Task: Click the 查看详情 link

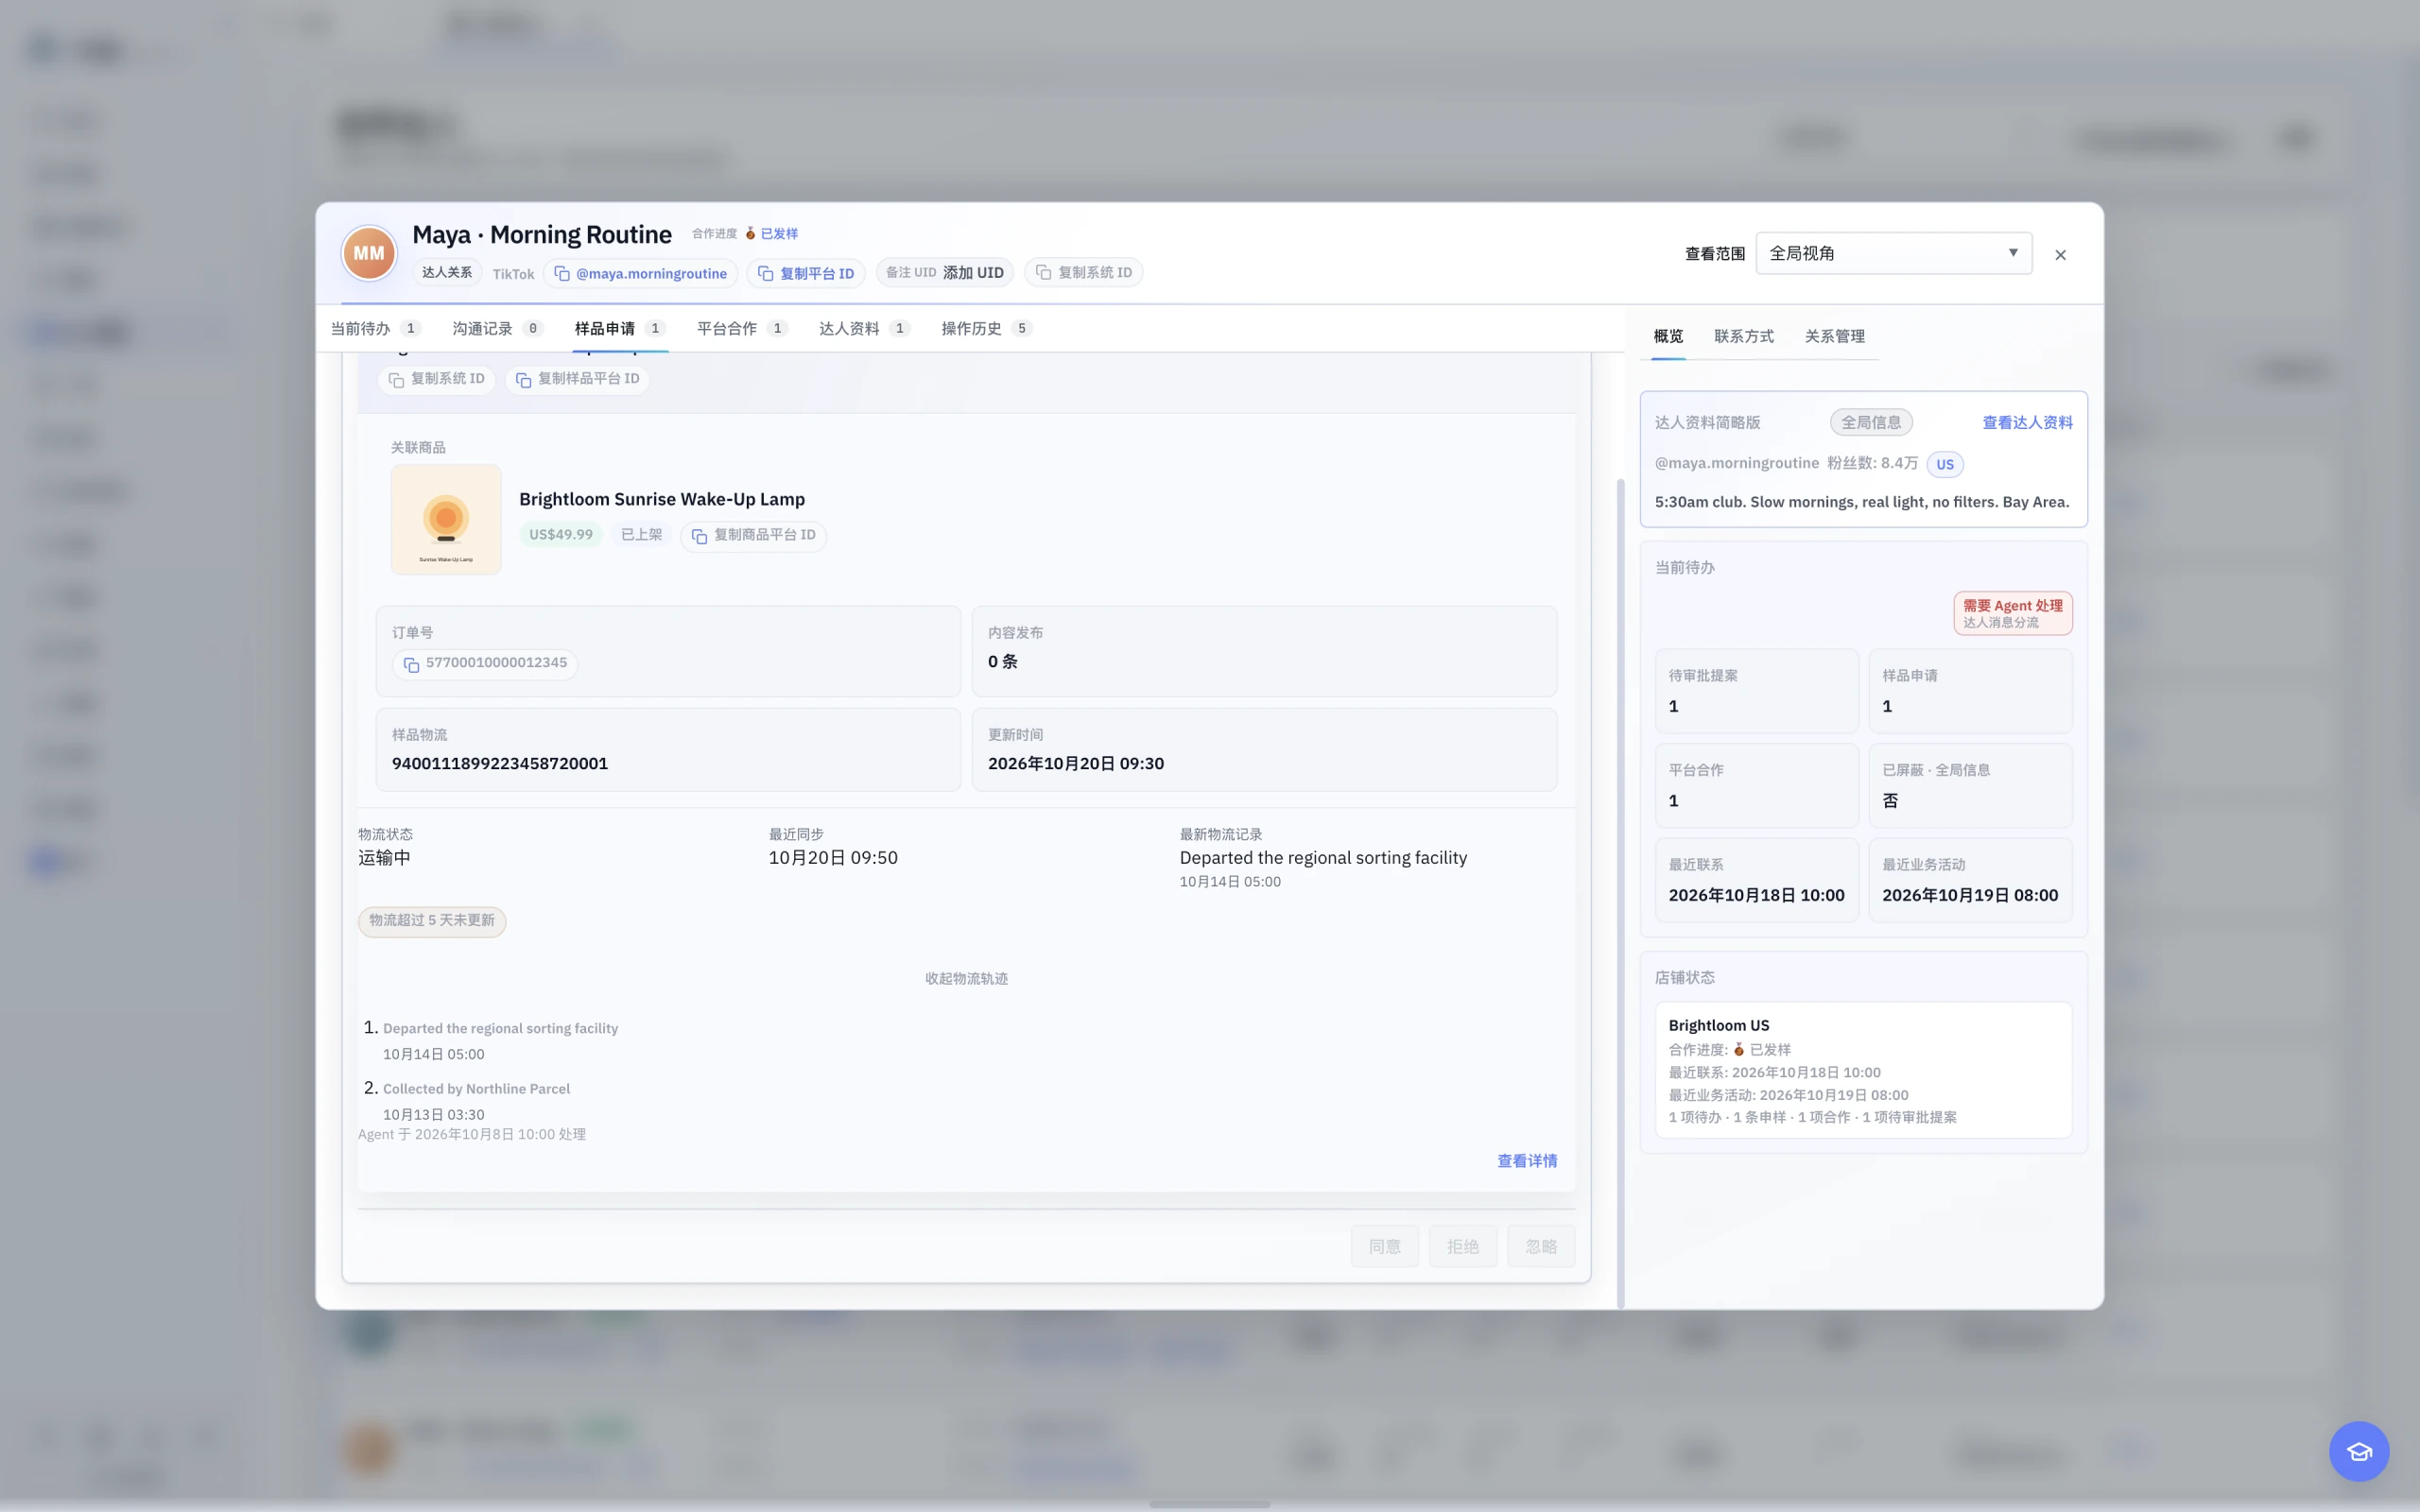Action: point(1526,1161)
